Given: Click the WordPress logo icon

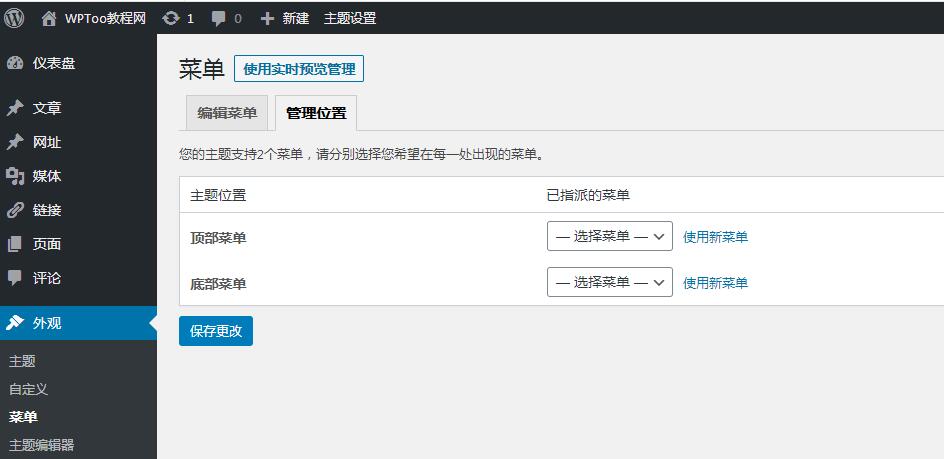Looking at the screenshot, I should (14, 18).
